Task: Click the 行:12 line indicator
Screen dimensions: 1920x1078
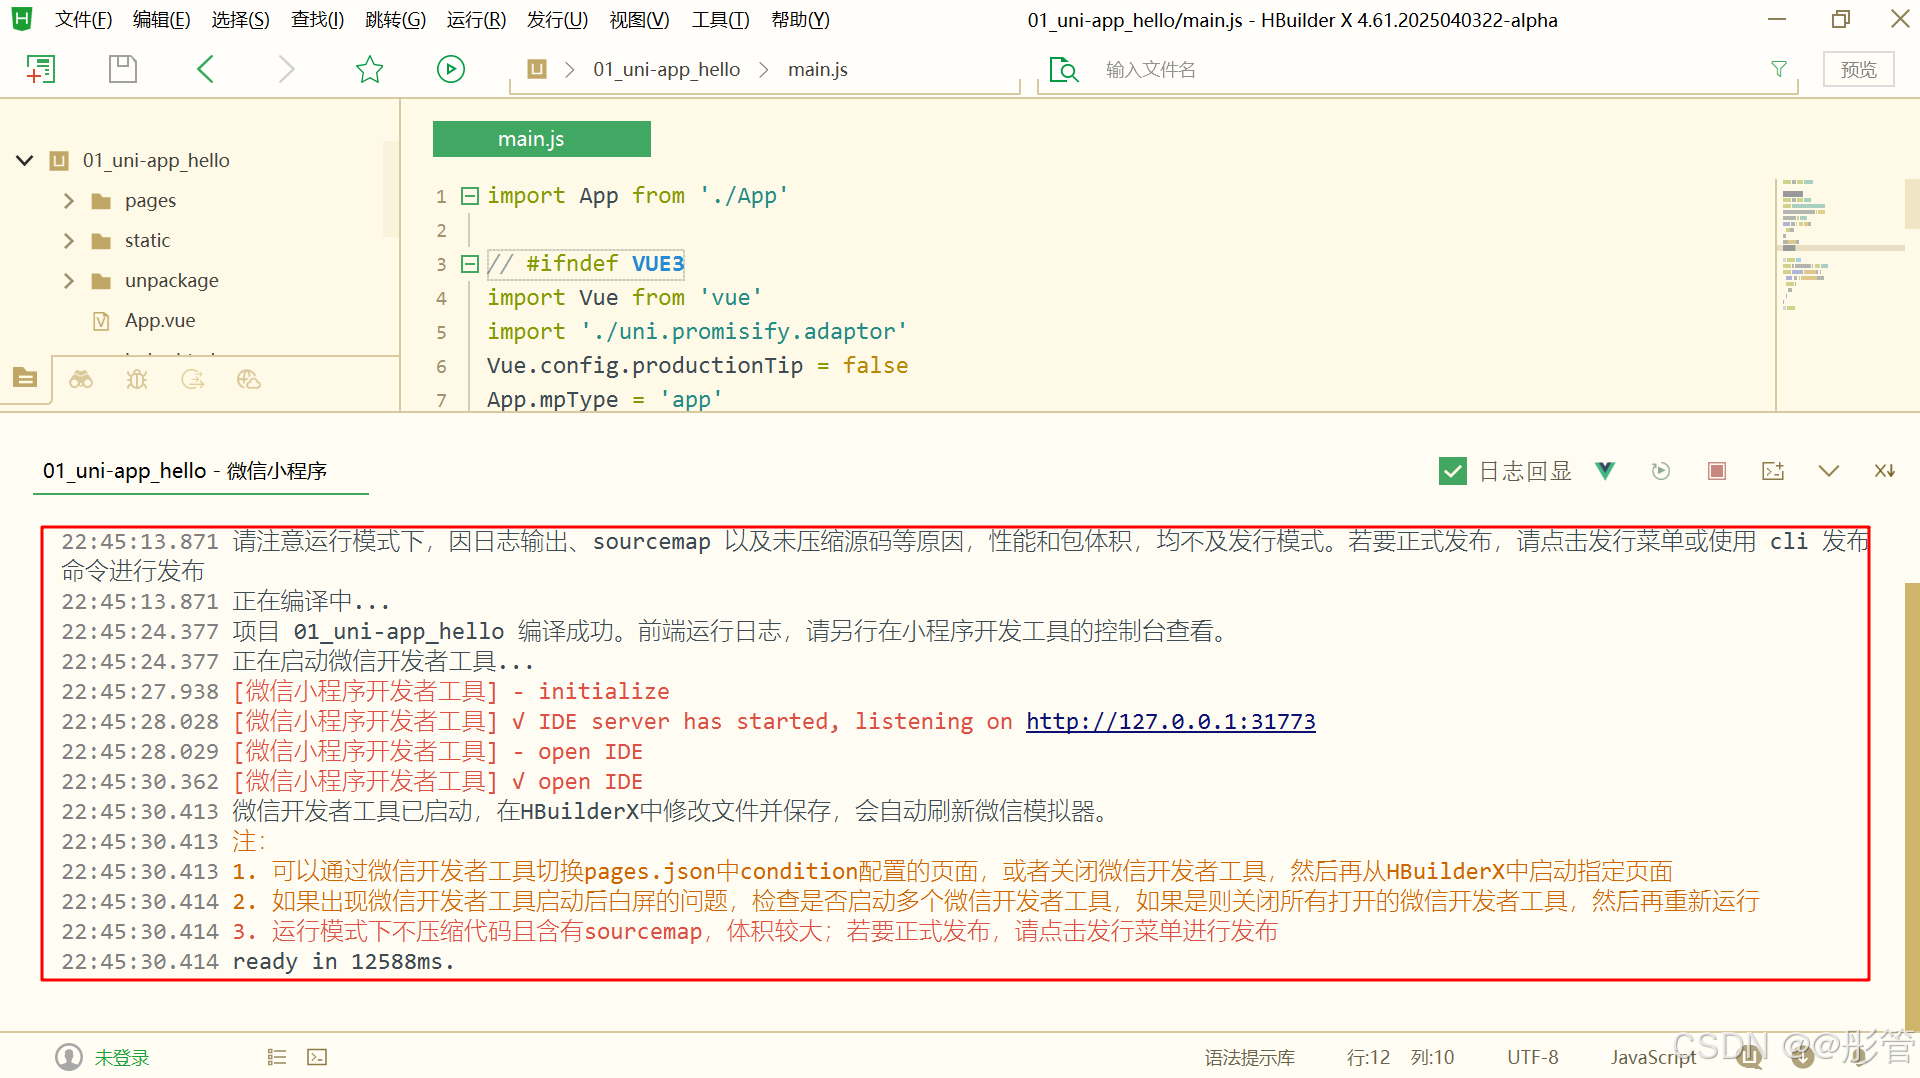Action: pos(1367,1057)
